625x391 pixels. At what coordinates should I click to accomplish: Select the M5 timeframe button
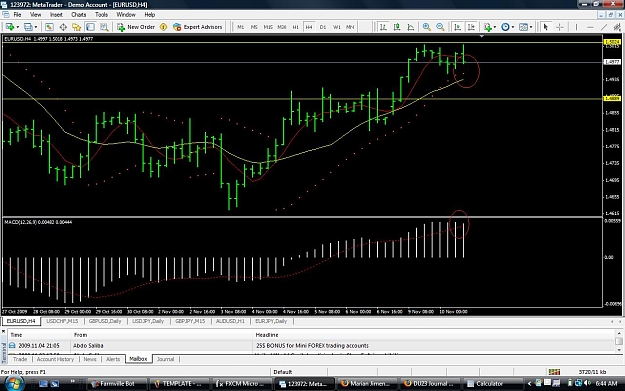254,27
